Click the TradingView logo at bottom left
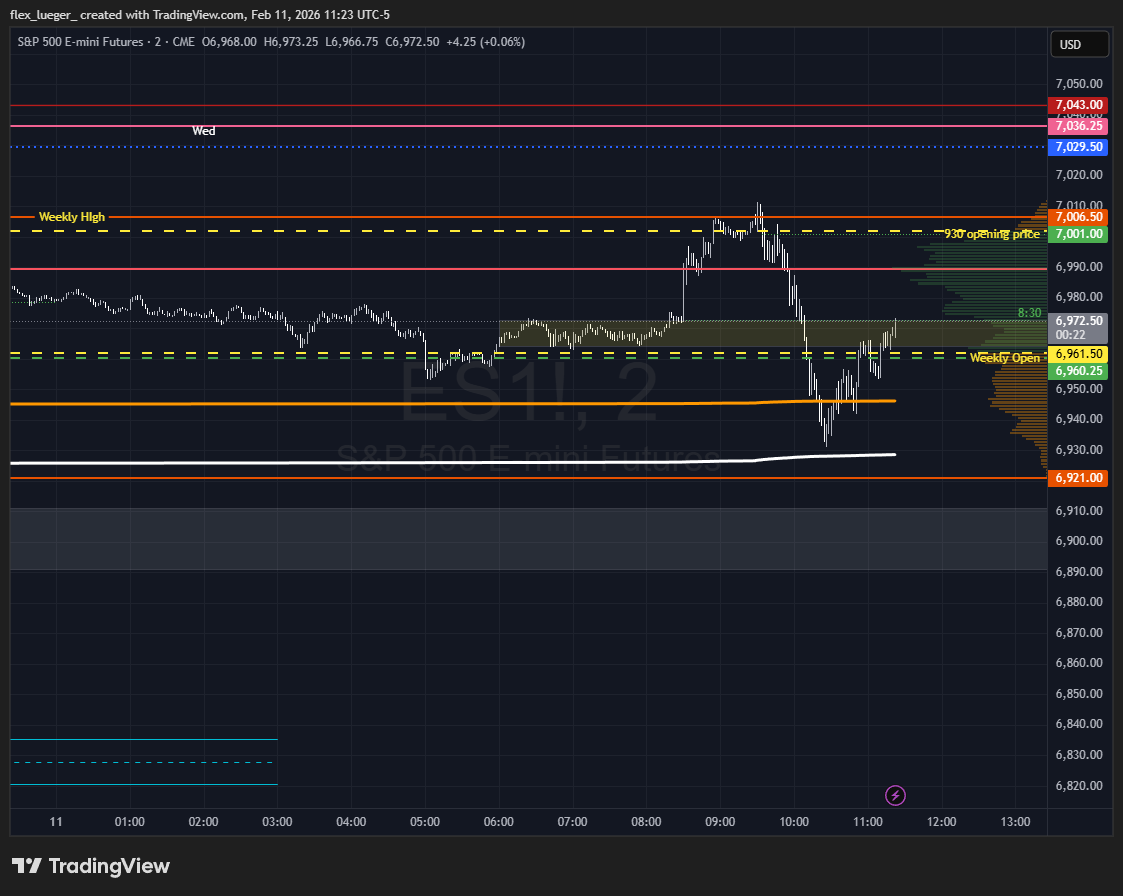 [x=91, y=866]
